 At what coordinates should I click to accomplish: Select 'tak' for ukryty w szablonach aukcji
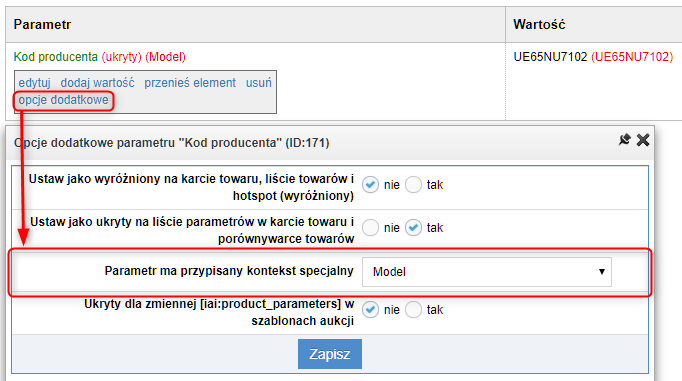[x=413, y=310]
